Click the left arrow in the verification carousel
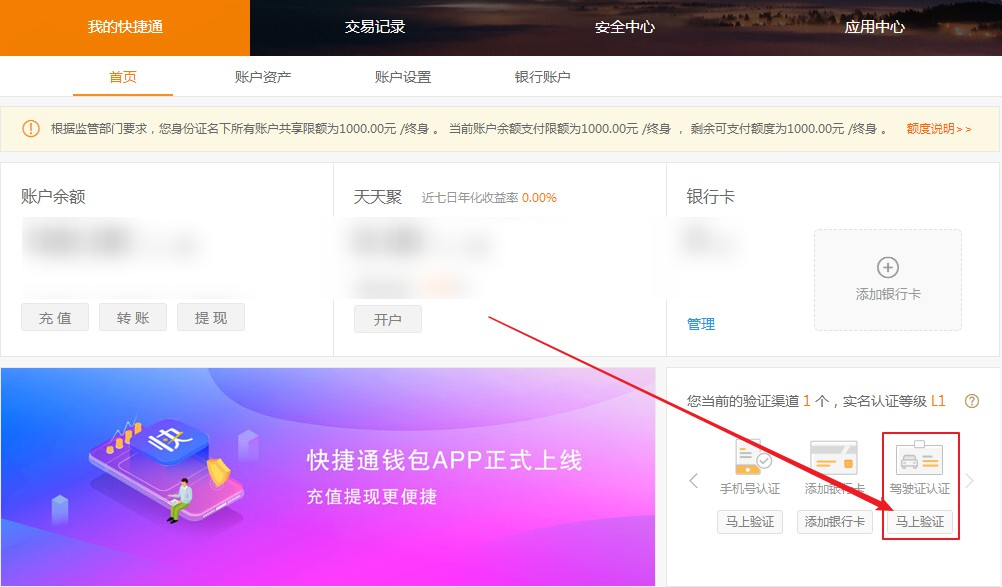1002x587 pixels. (x=694, y=480)
